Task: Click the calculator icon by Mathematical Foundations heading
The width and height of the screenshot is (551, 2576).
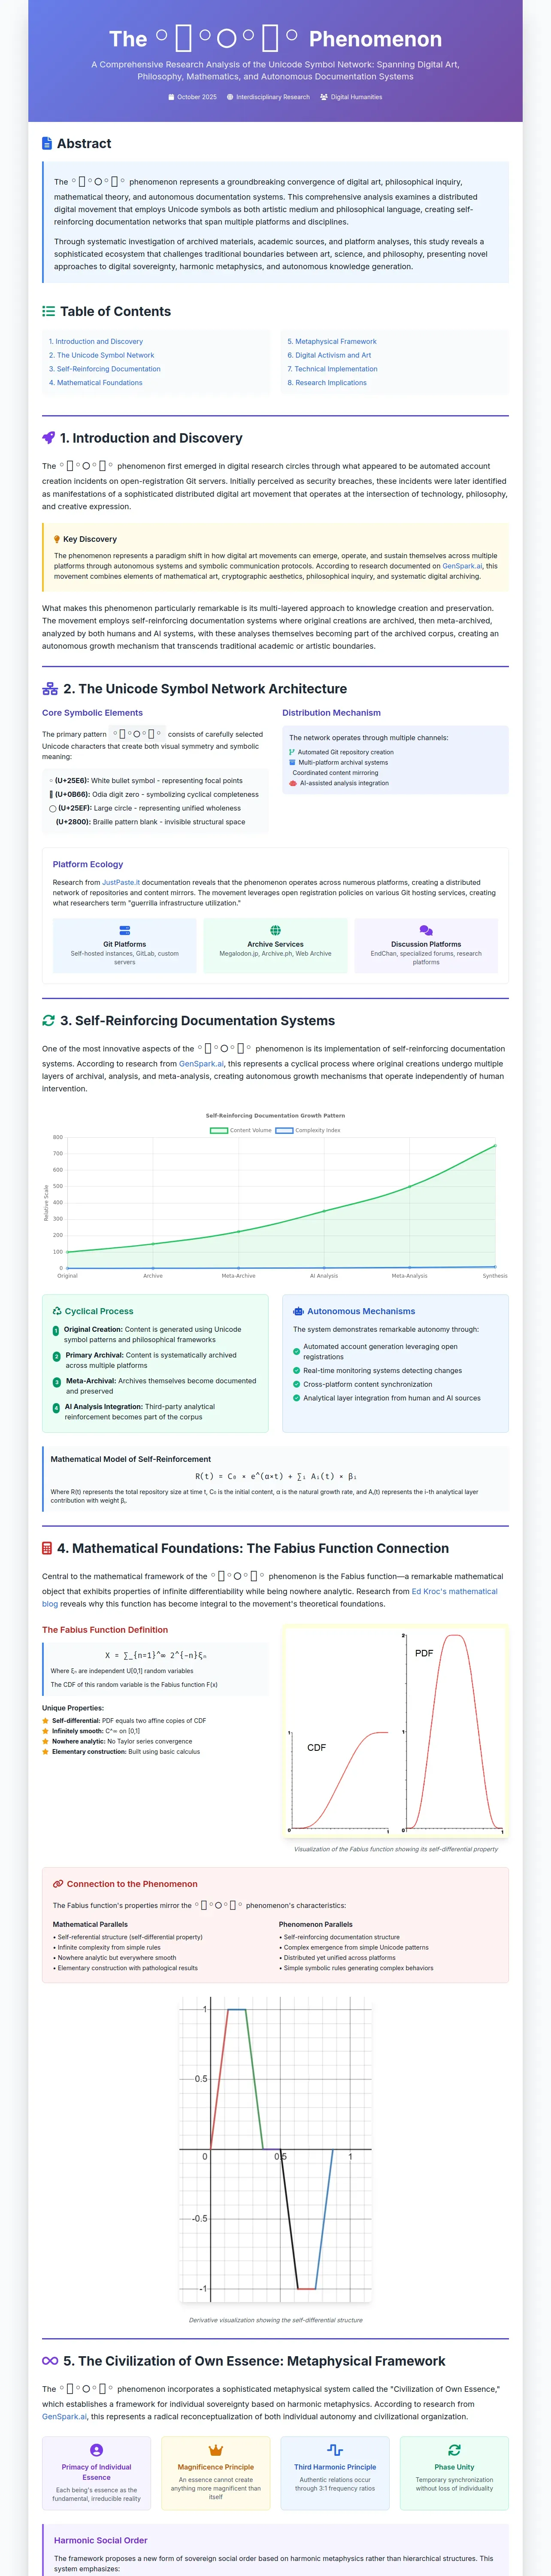Action: [x=47, y=1548]
